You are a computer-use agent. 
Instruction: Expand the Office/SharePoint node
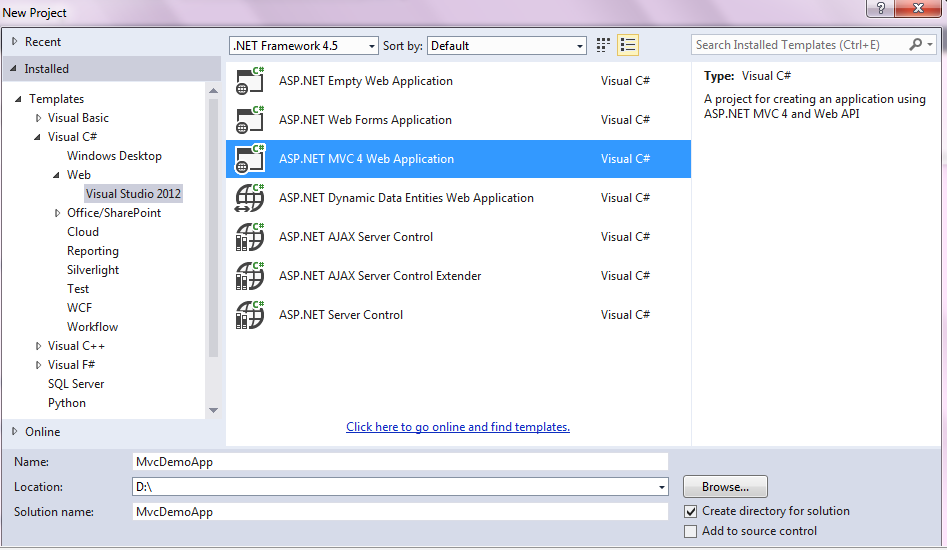57,213
